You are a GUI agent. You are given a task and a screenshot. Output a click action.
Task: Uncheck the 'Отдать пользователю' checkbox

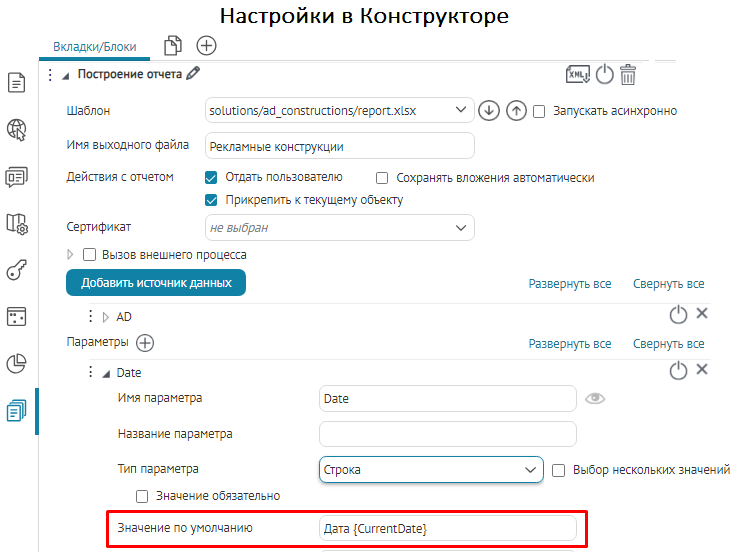click(211, 178)
